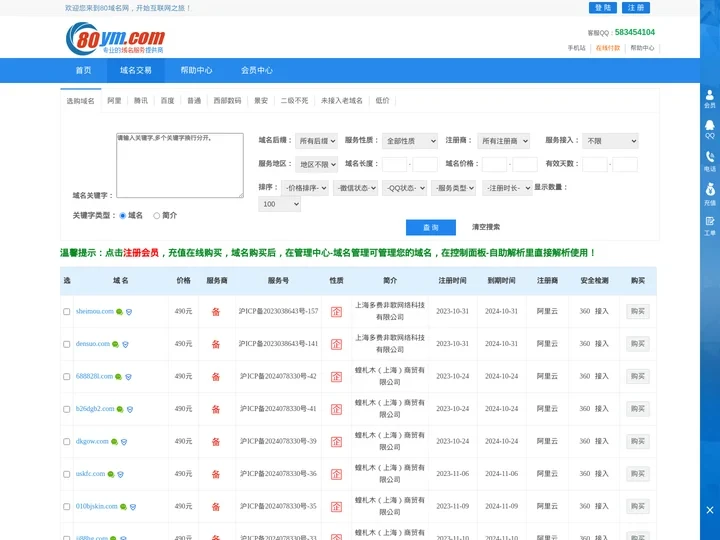Click the 电话 phone sidebar icon
Screen dimensions: 720x540
click(x=709, y=161)
